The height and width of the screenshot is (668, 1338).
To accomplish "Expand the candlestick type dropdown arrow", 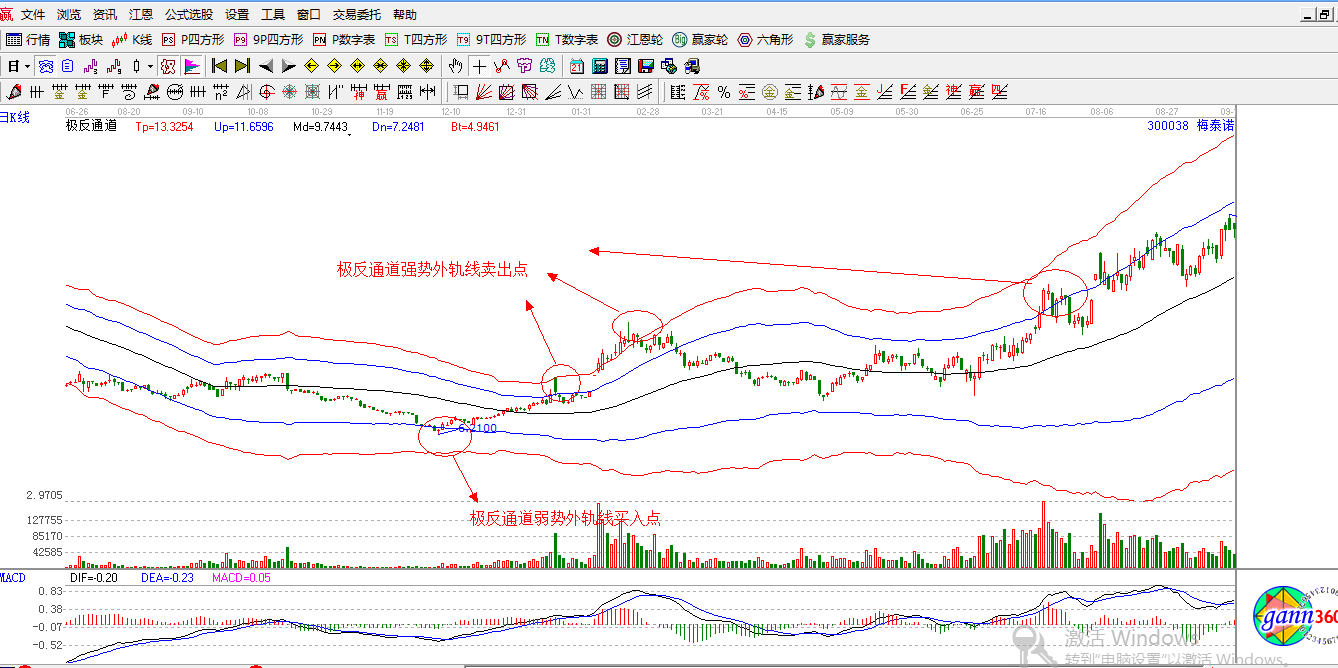I will pyautogui.click(x=151, y=66).
